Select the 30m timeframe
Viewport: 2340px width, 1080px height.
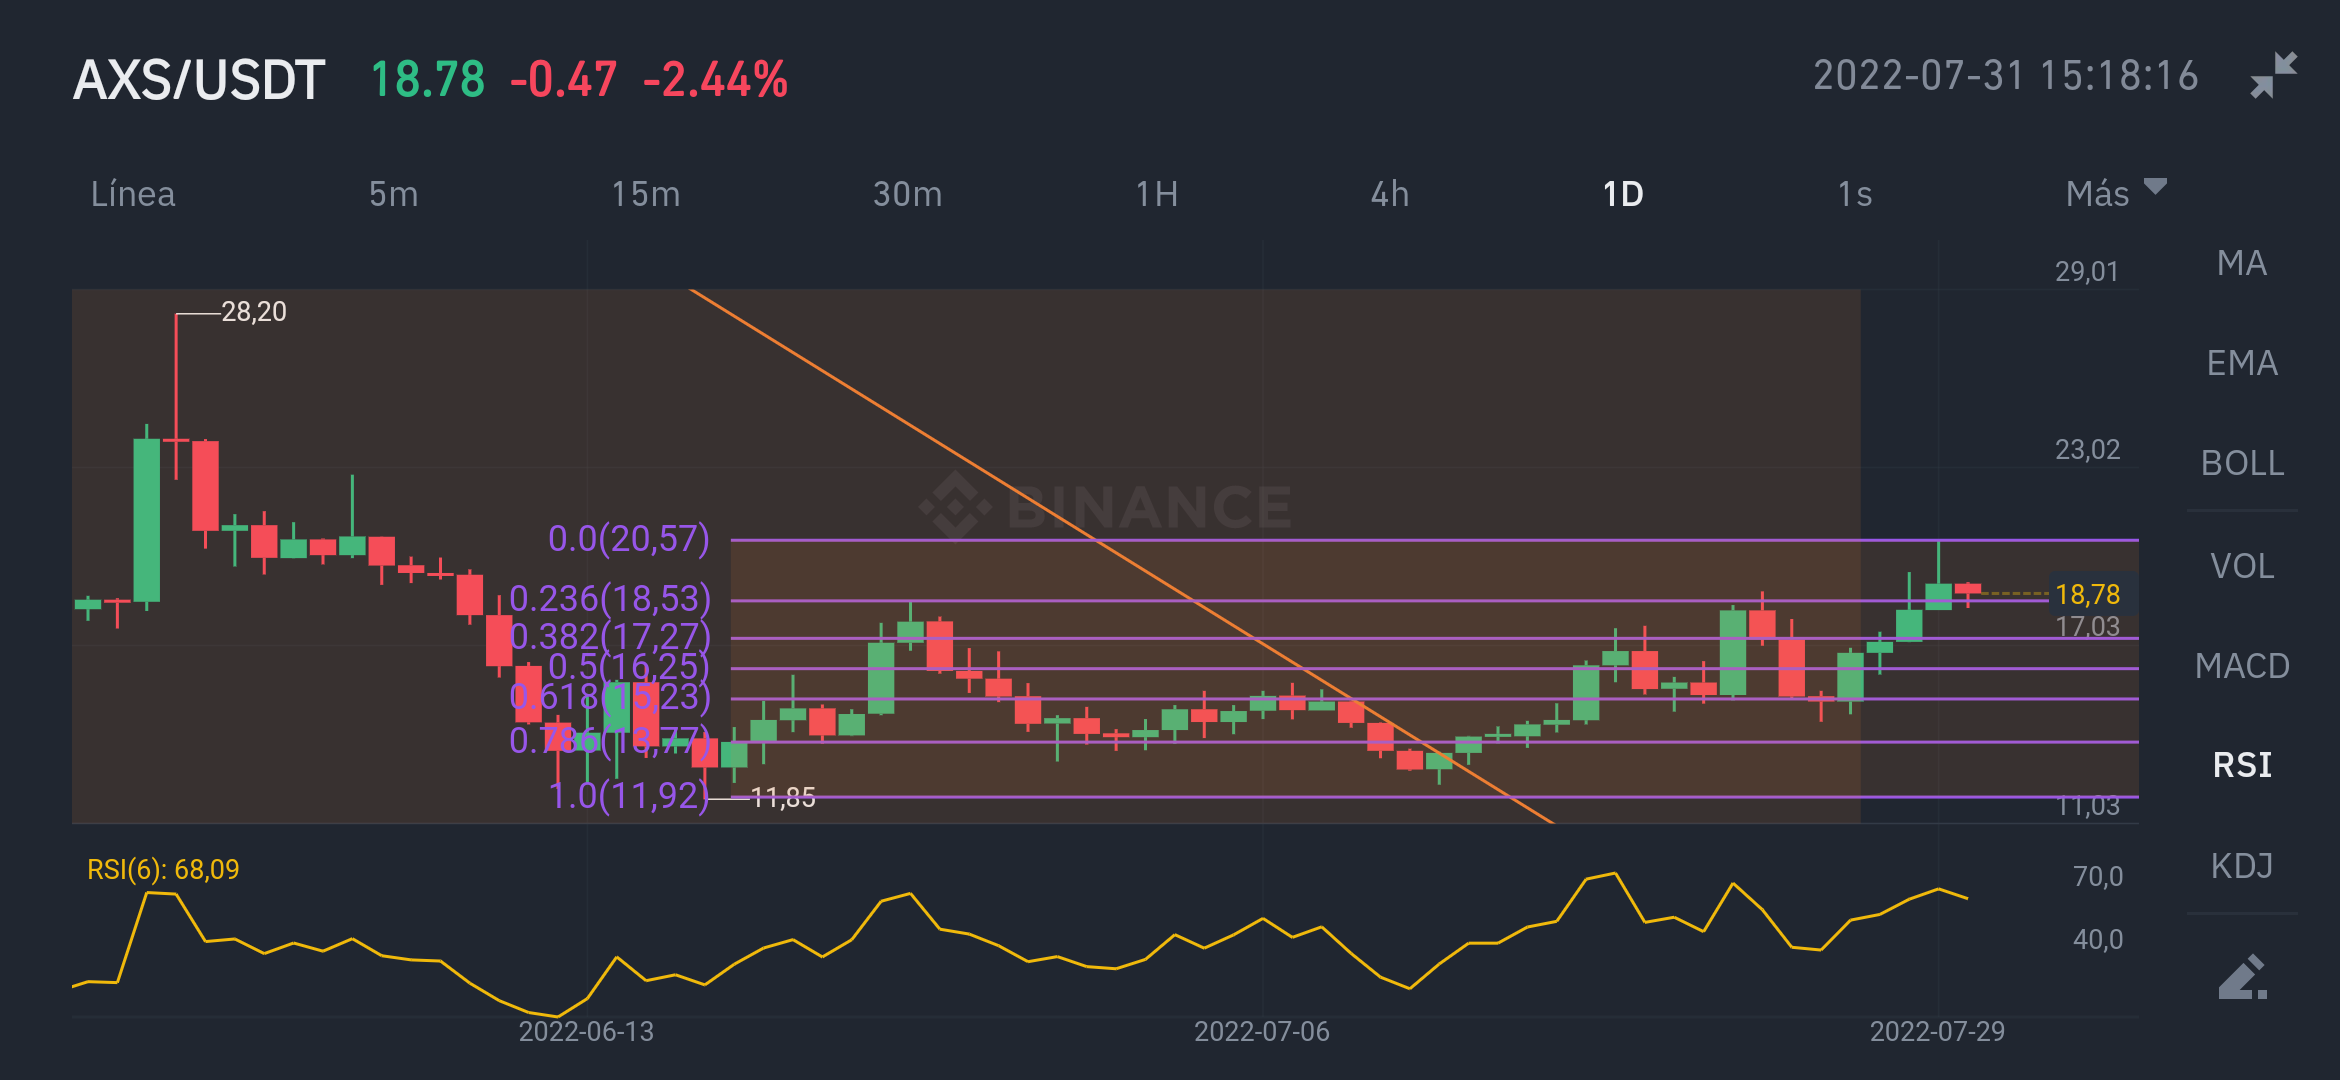[x=907, y=193]
